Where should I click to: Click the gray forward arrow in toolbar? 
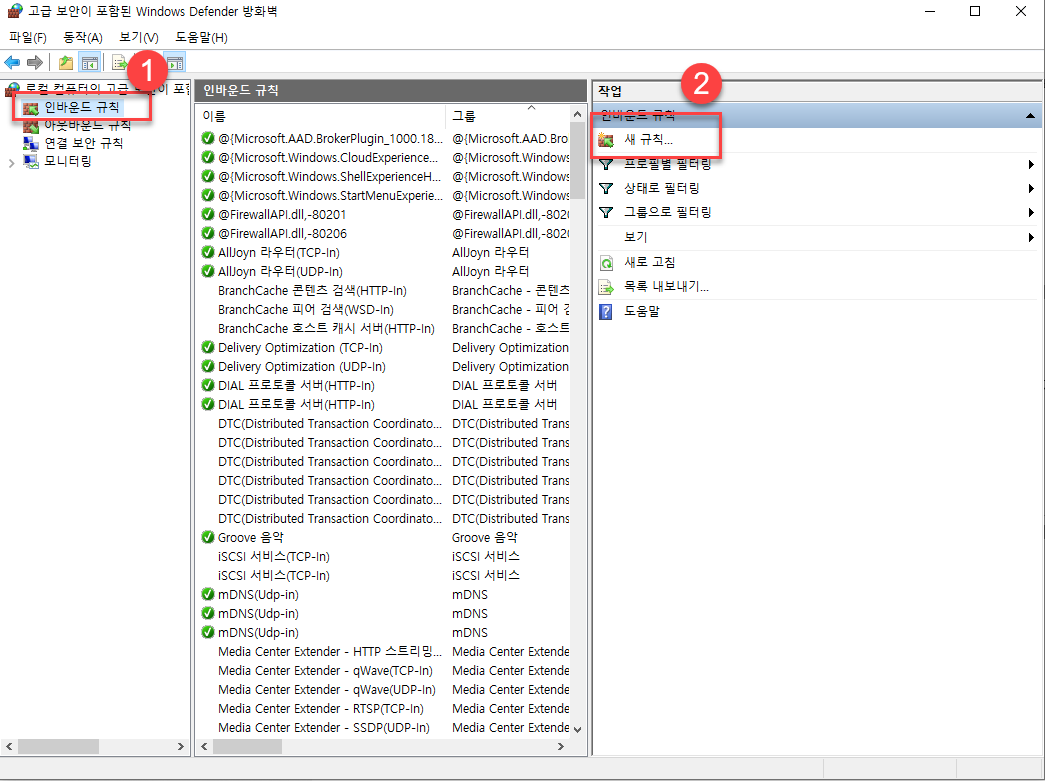click(x=35, y=63)
